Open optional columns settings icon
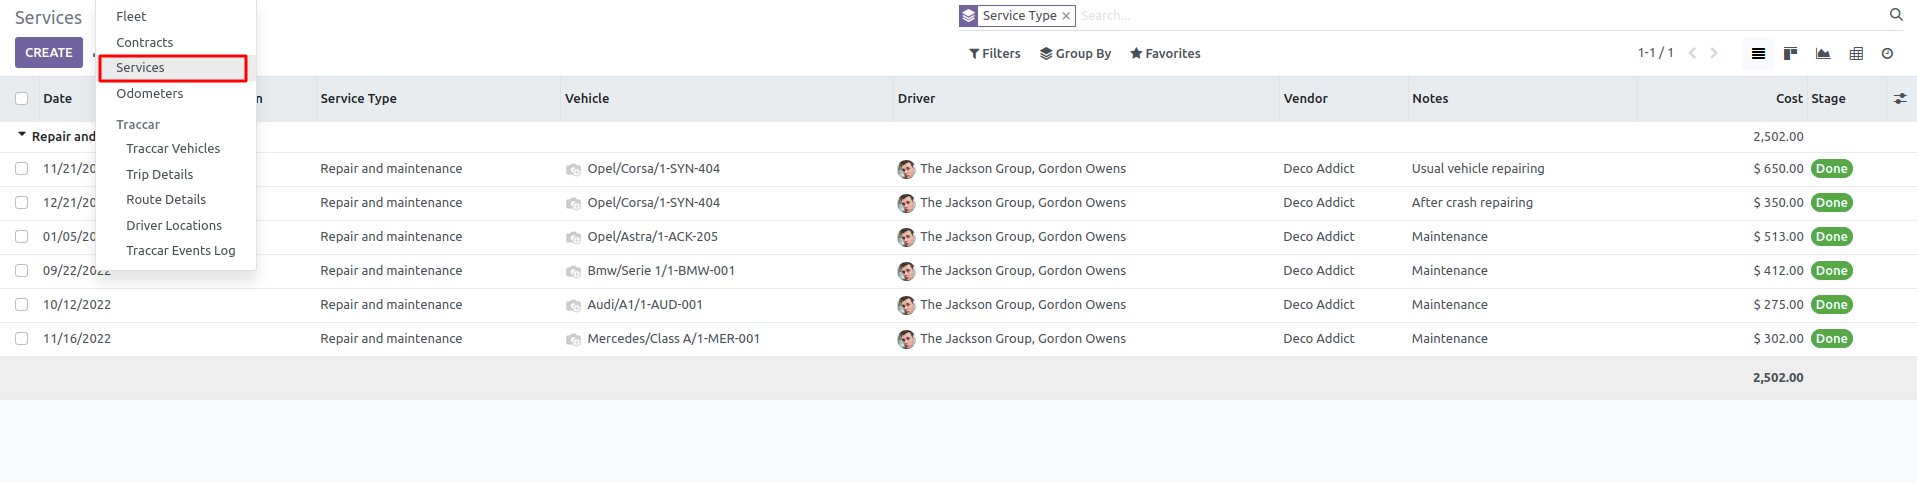Viewport: 1917px width, 483px height. [1899, 99]
